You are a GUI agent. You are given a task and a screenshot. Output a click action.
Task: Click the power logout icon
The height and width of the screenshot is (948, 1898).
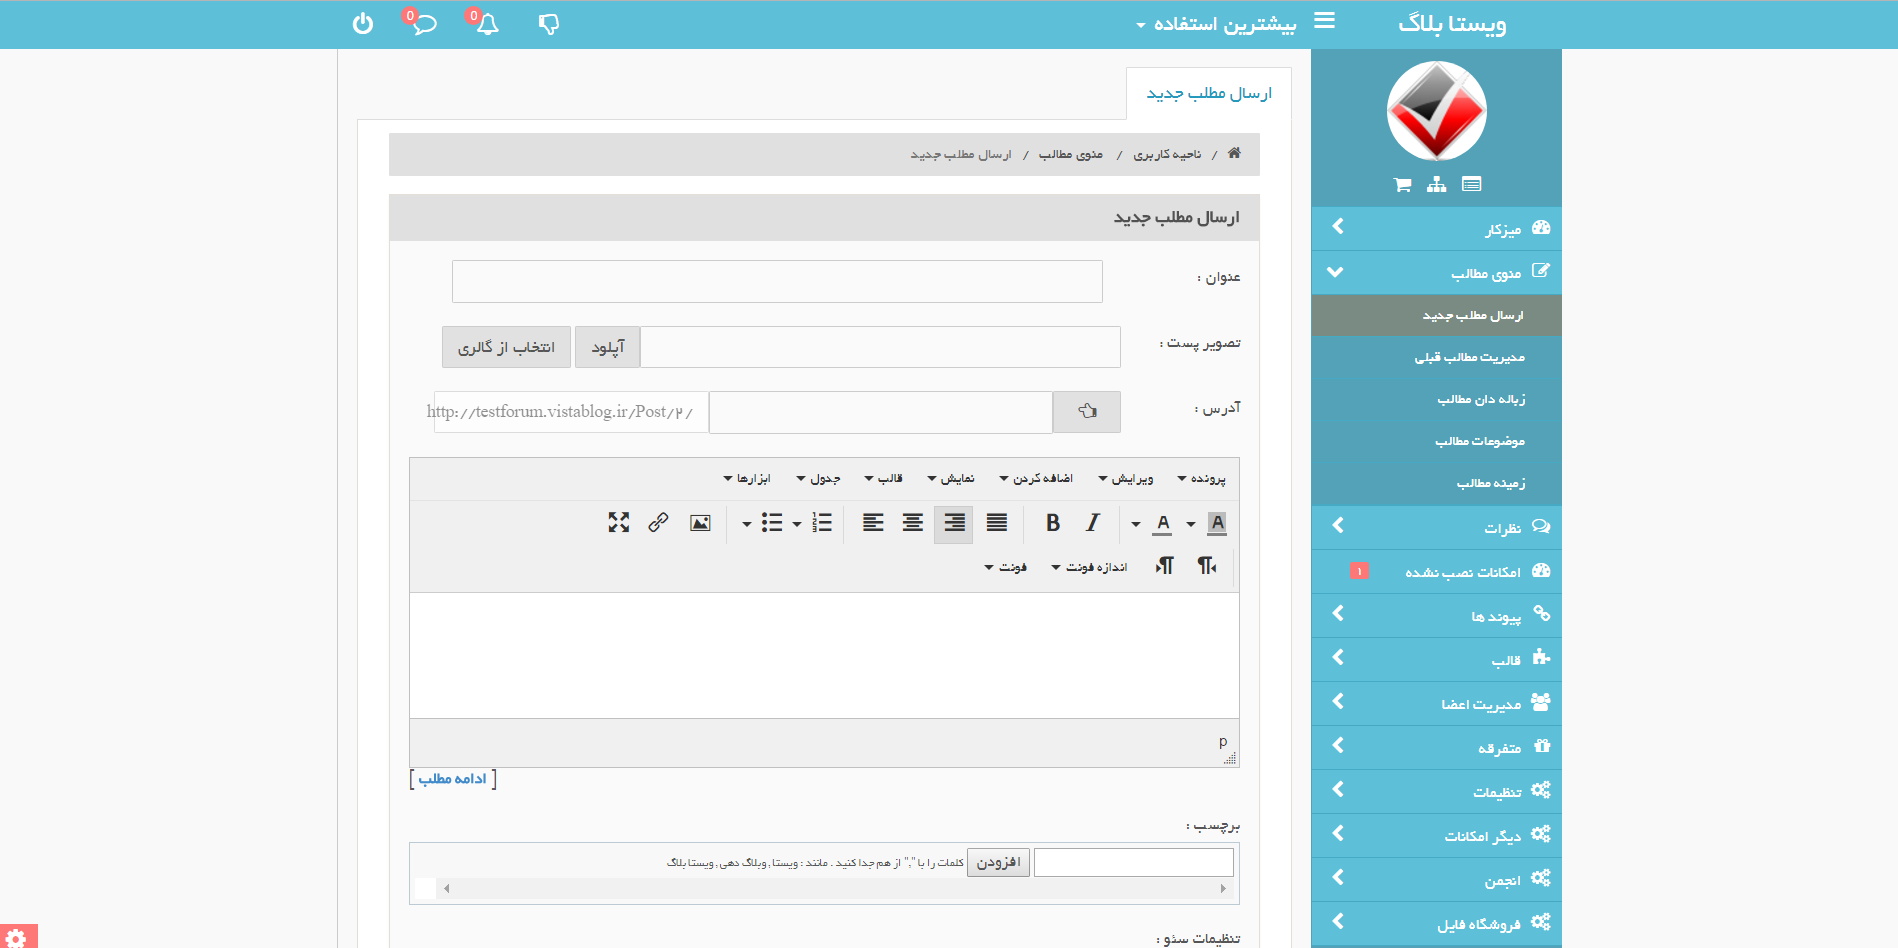click(x=363, y=24)
